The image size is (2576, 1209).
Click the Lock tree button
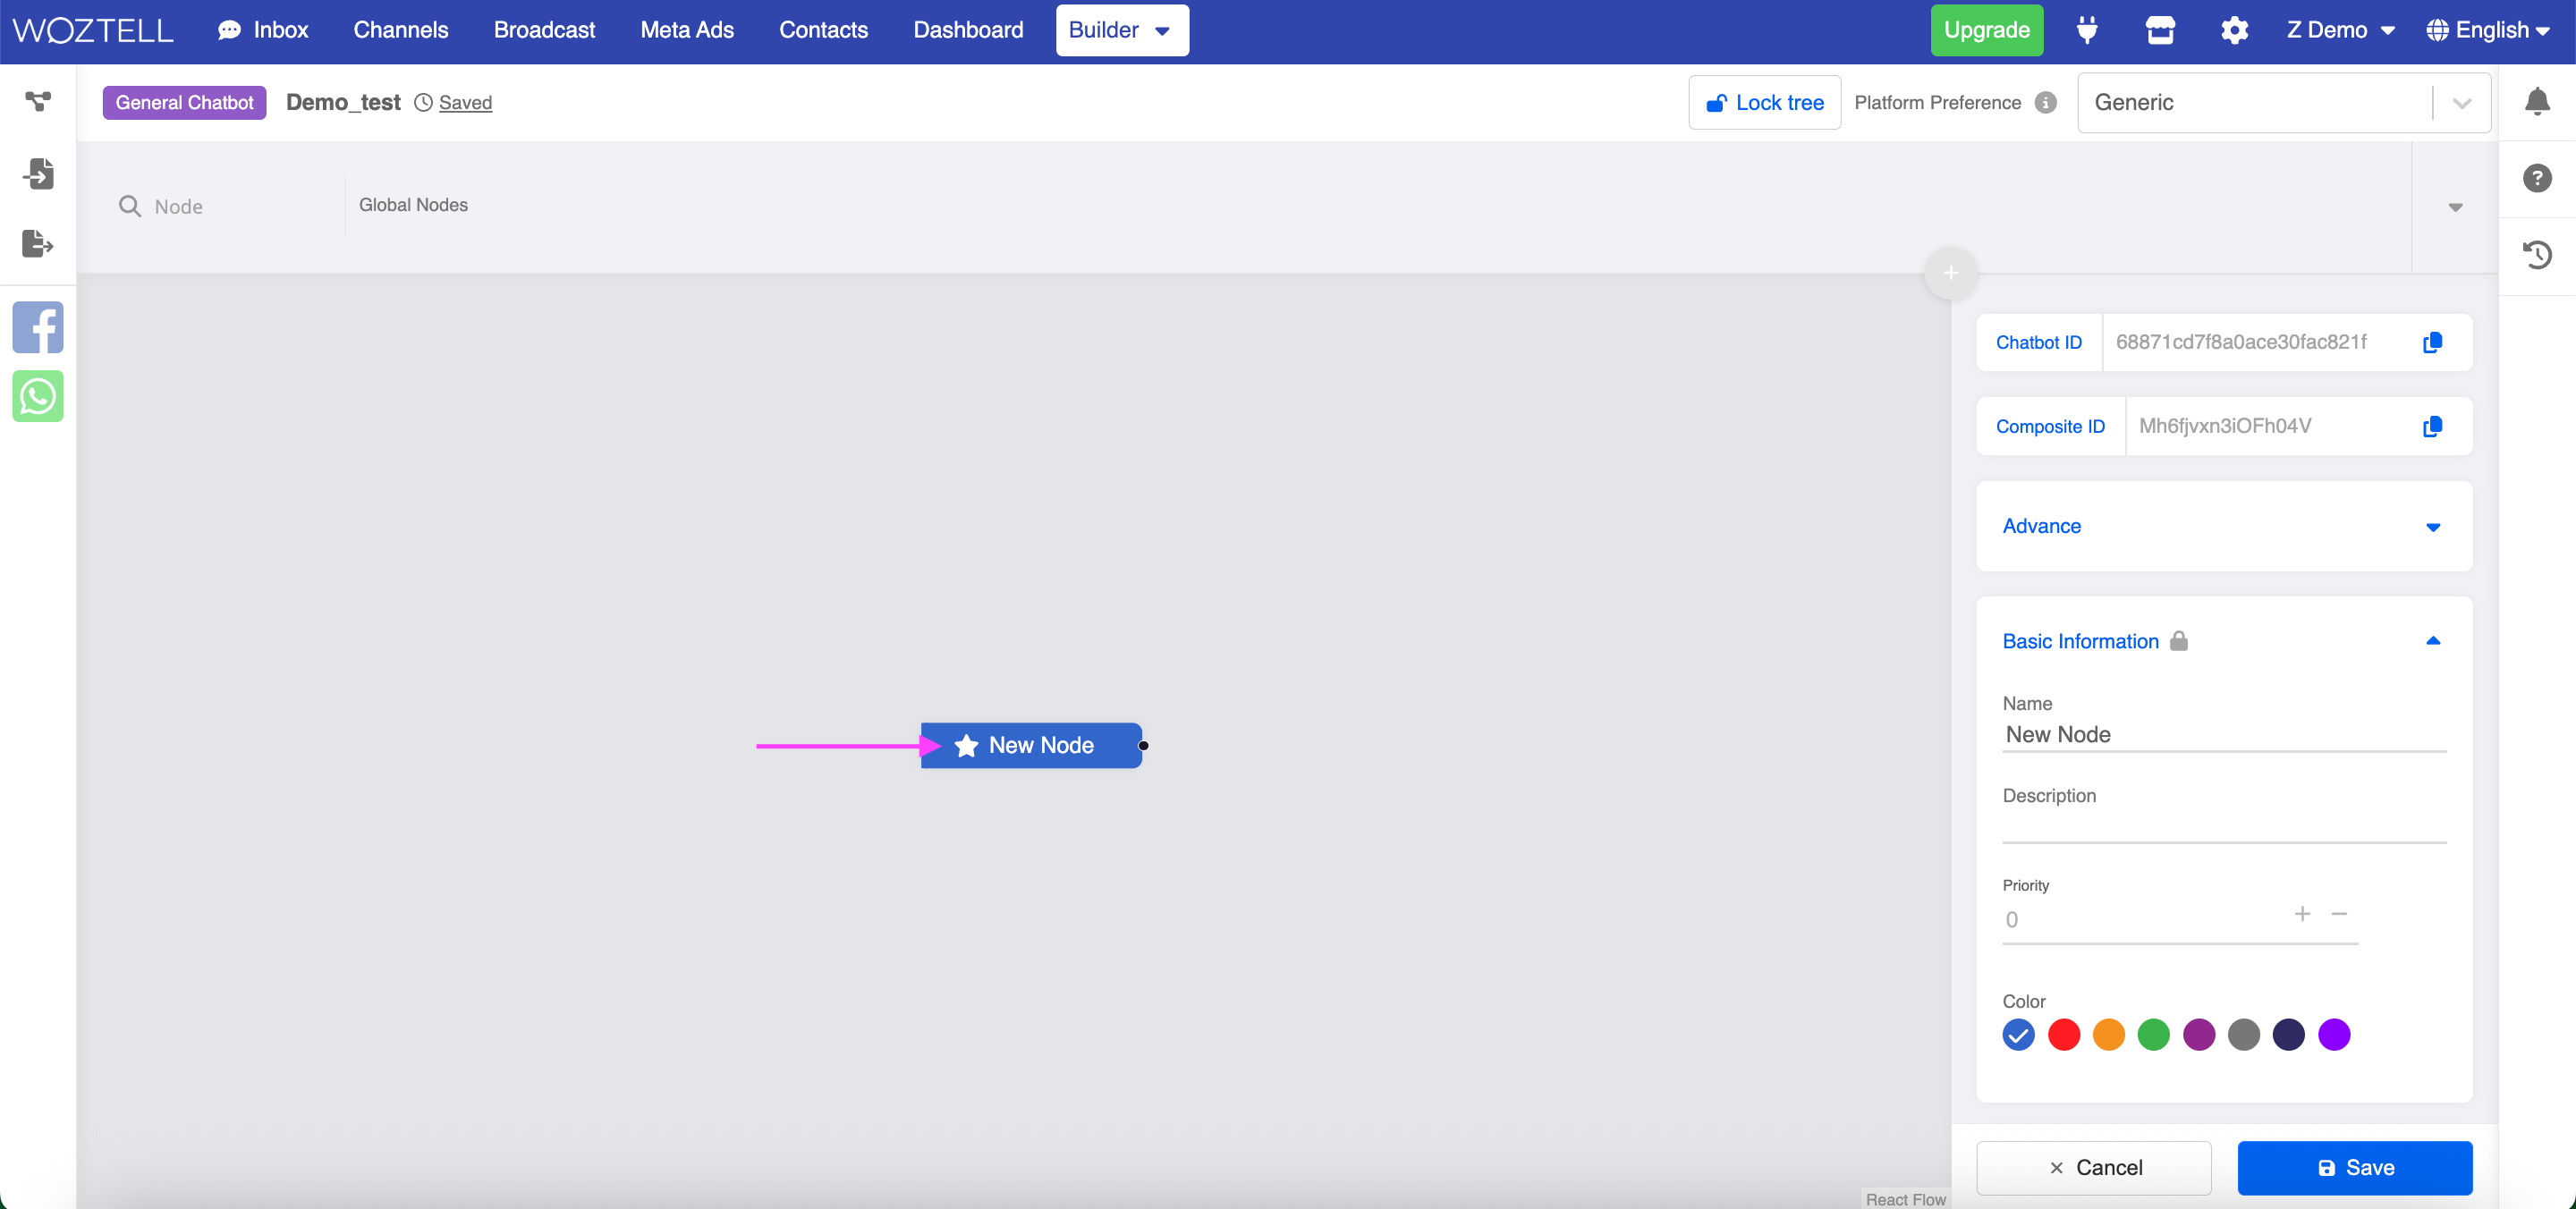pyautogui.click(x=1764, y=102)
